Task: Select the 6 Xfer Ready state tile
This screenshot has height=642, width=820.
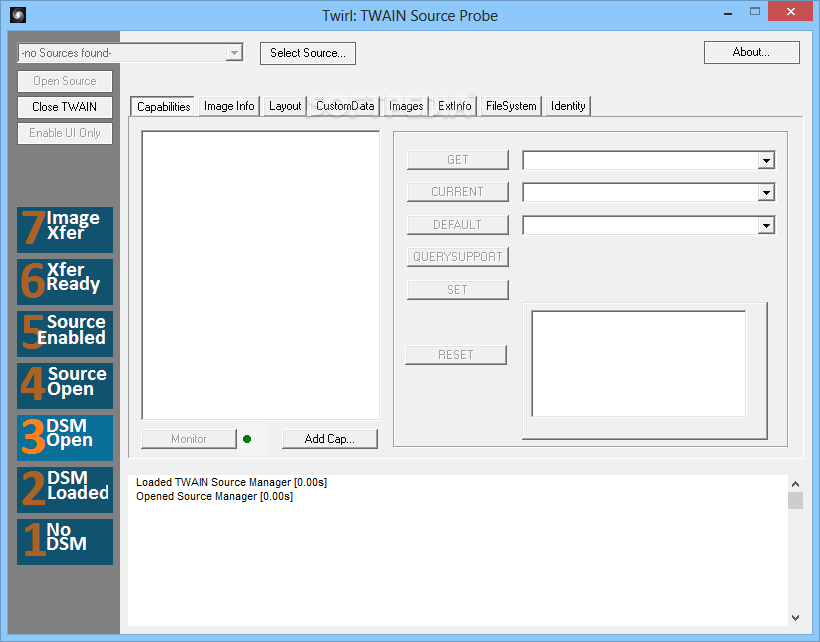Action: point(65,282)
